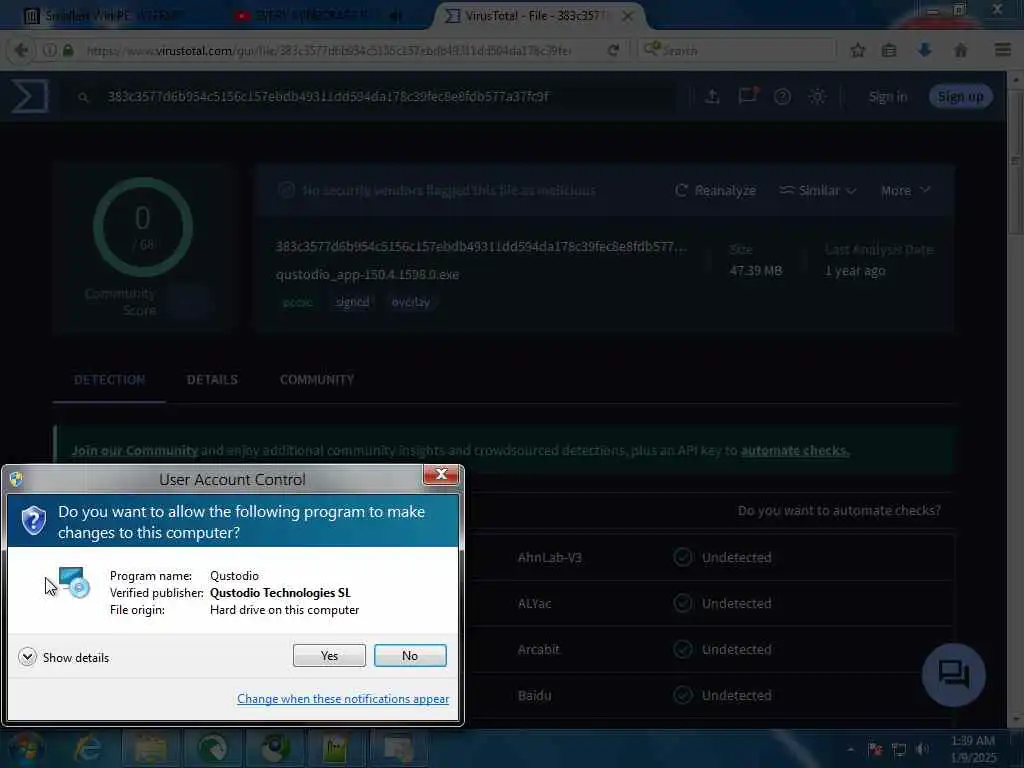Screen dimensions: 1024x768
Task: Click the AhnLab-V3 vendor name
Action: [x=549, y=557]
